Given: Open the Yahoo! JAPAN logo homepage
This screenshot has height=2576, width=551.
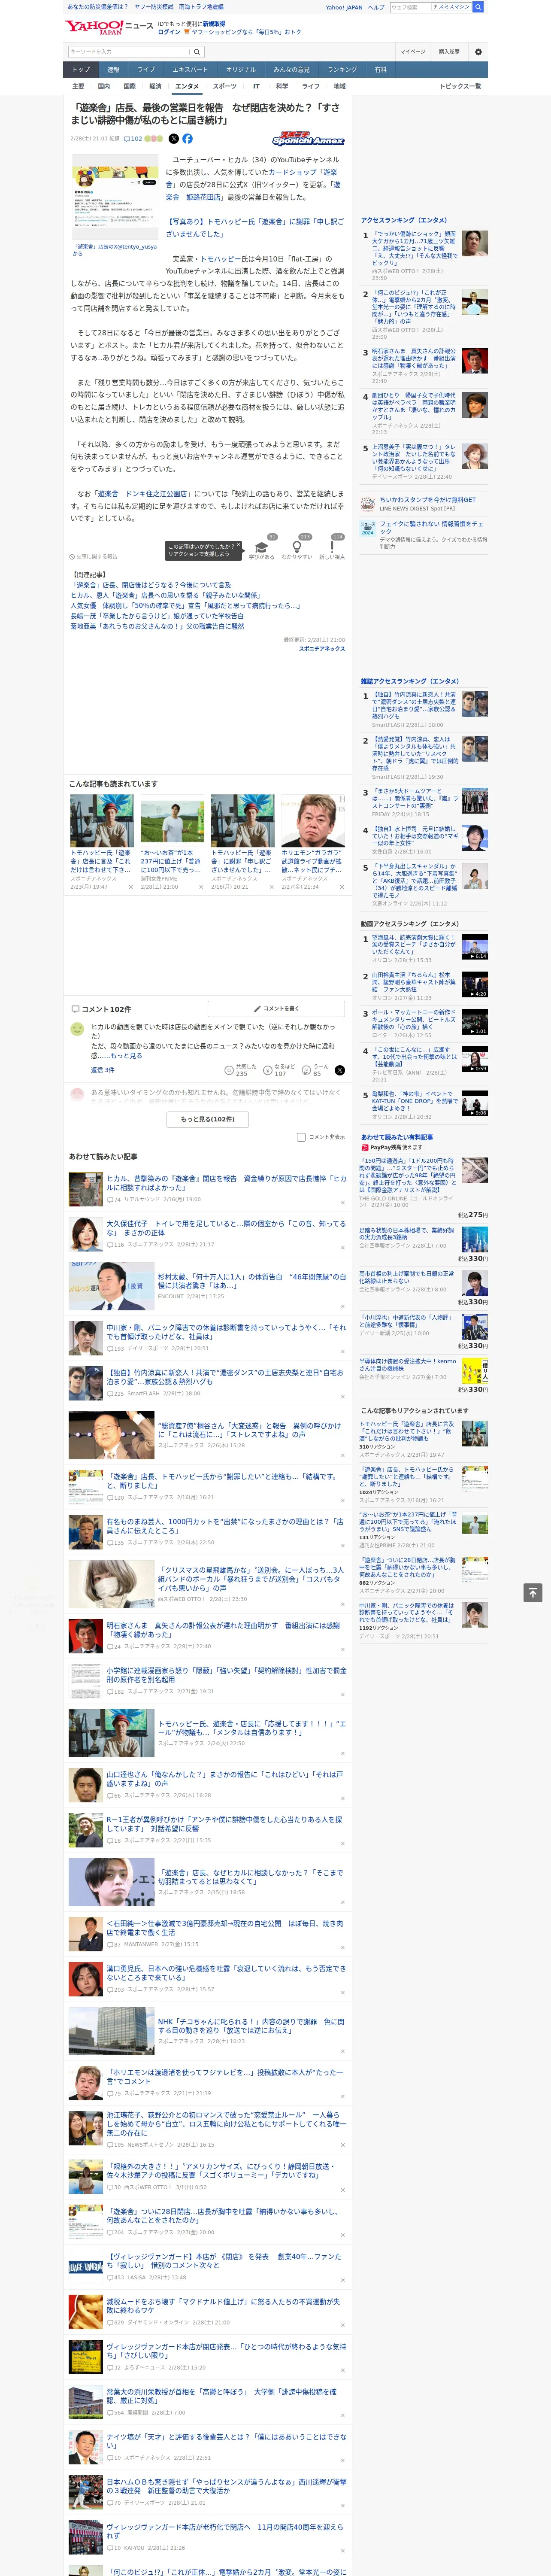Looking at the screenshot, I should coord(94,27).
